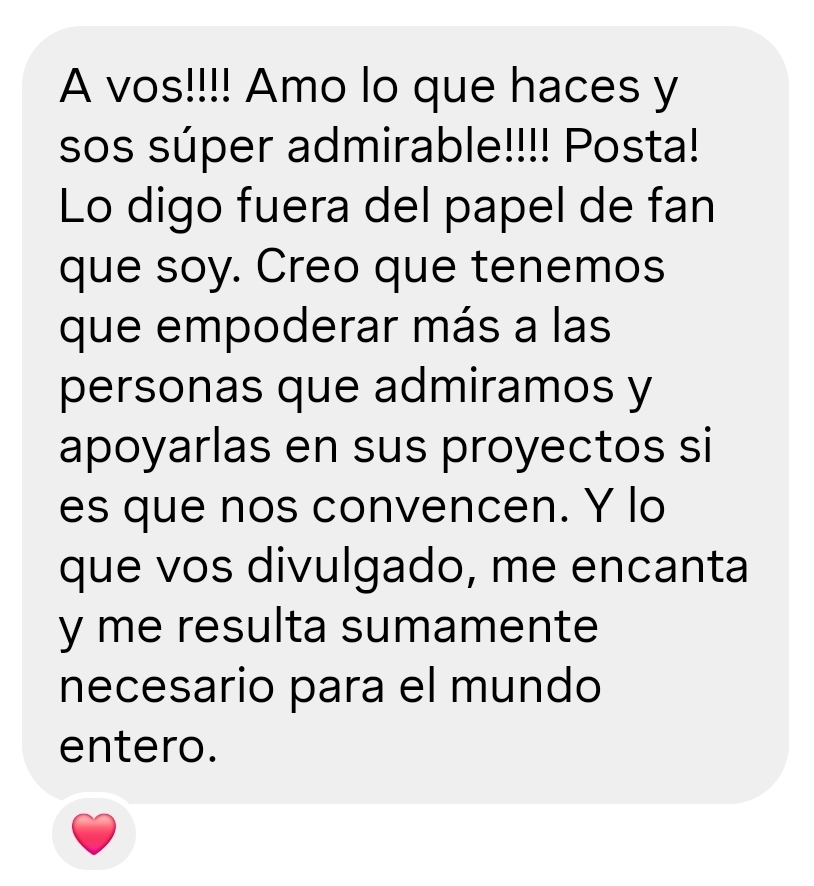Click the word "apoyarlas" in the message
Image resolution: width=814 pixels, height=886 pixels.
pos(166,448)
